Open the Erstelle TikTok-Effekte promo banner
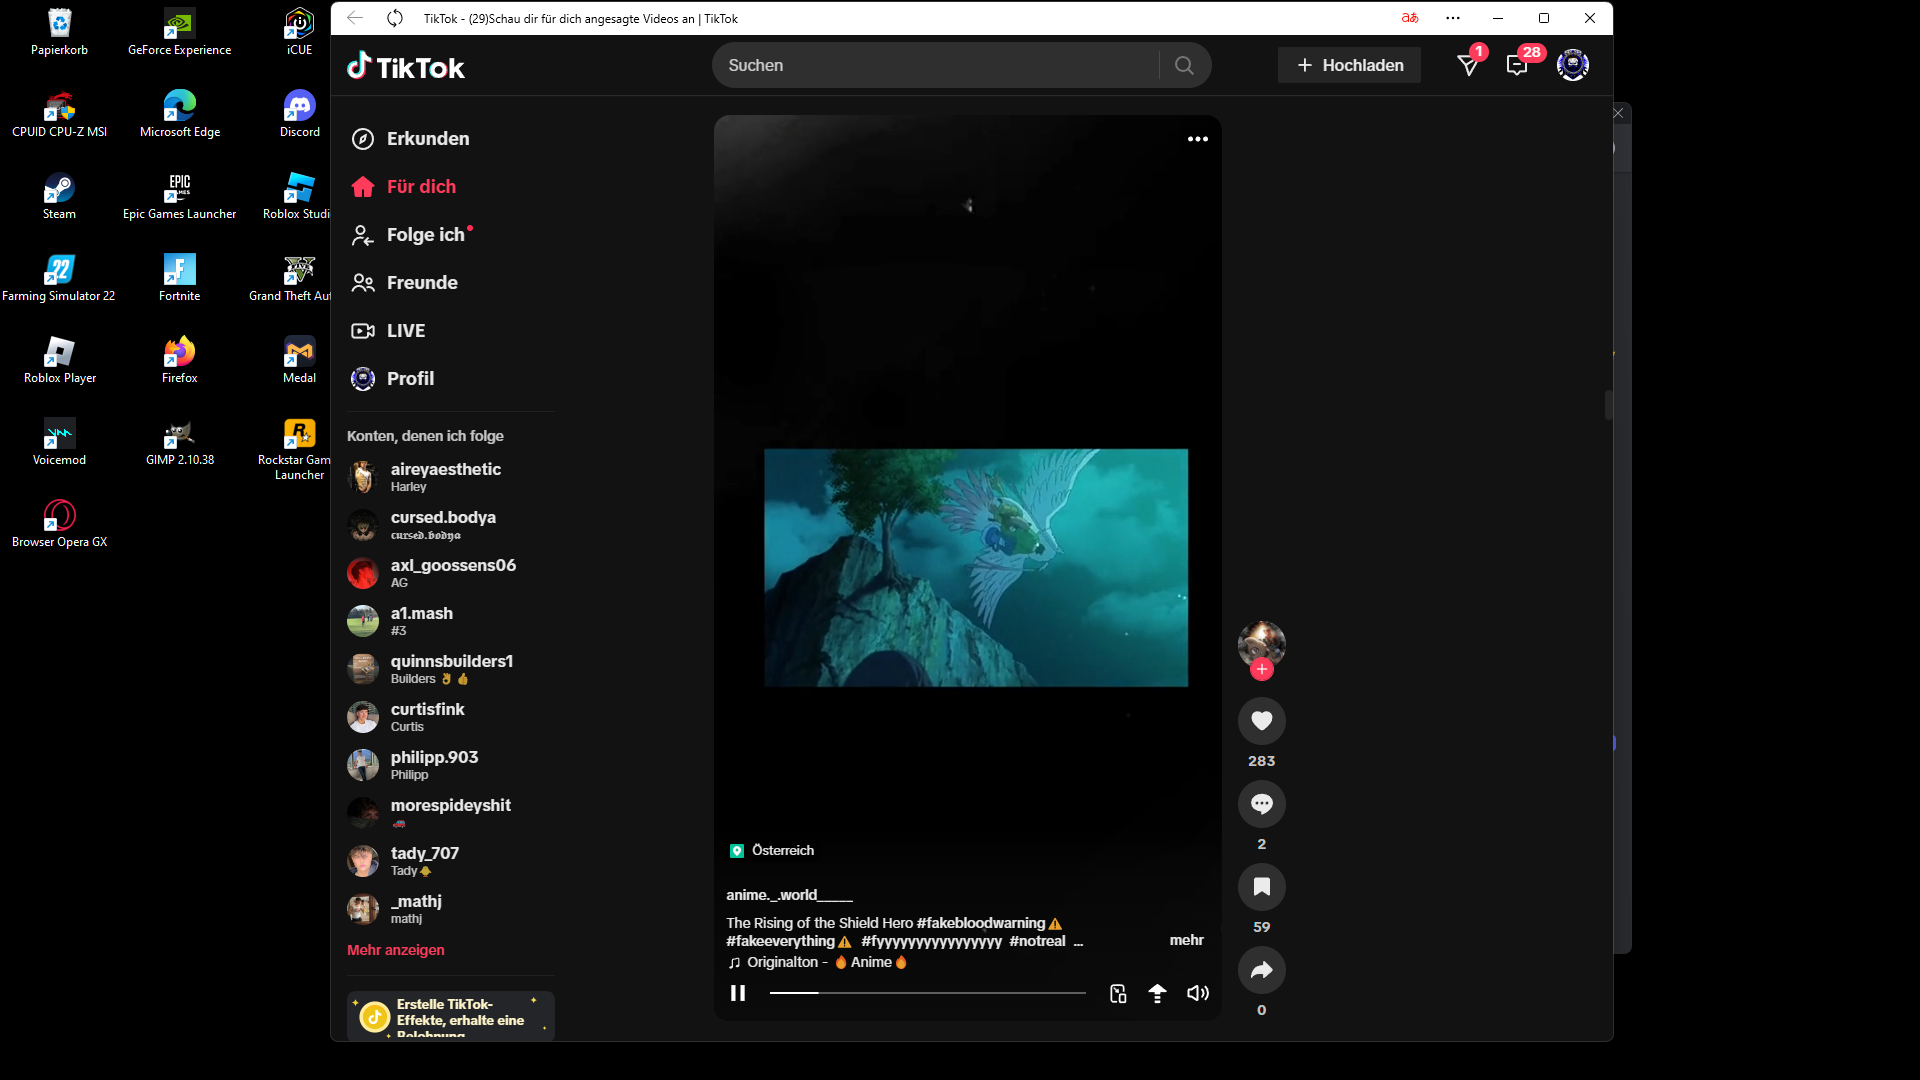1920x1080 pixels. coord(451,1015)
